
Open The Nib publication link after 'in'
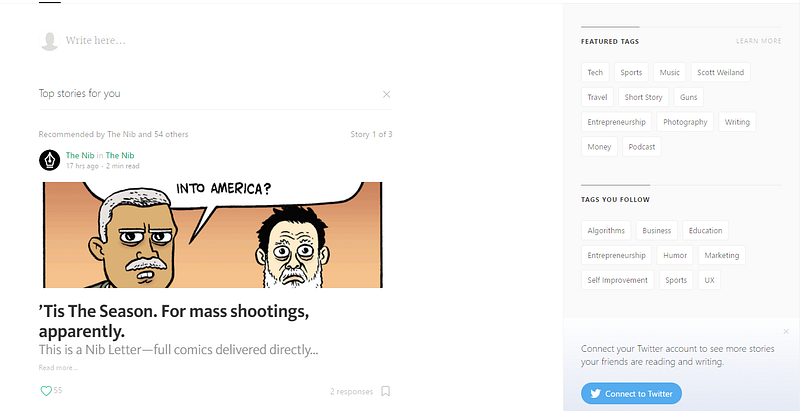[120, 156]
